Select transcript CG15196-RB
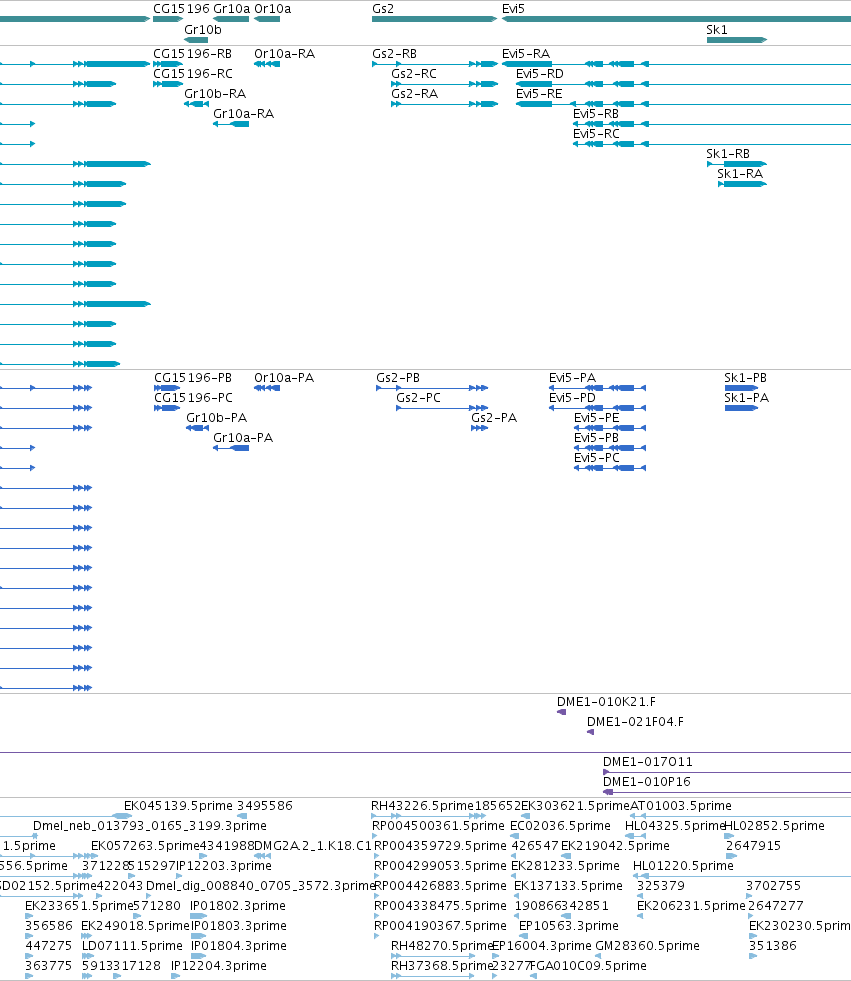Screen dimensions: 851x981 tap(193, 54)
